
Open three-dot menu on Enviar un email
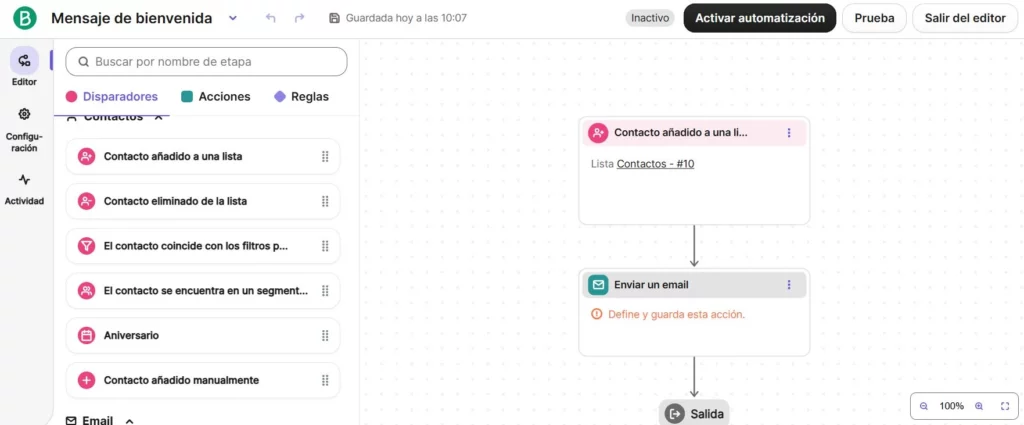pos(788,285)
